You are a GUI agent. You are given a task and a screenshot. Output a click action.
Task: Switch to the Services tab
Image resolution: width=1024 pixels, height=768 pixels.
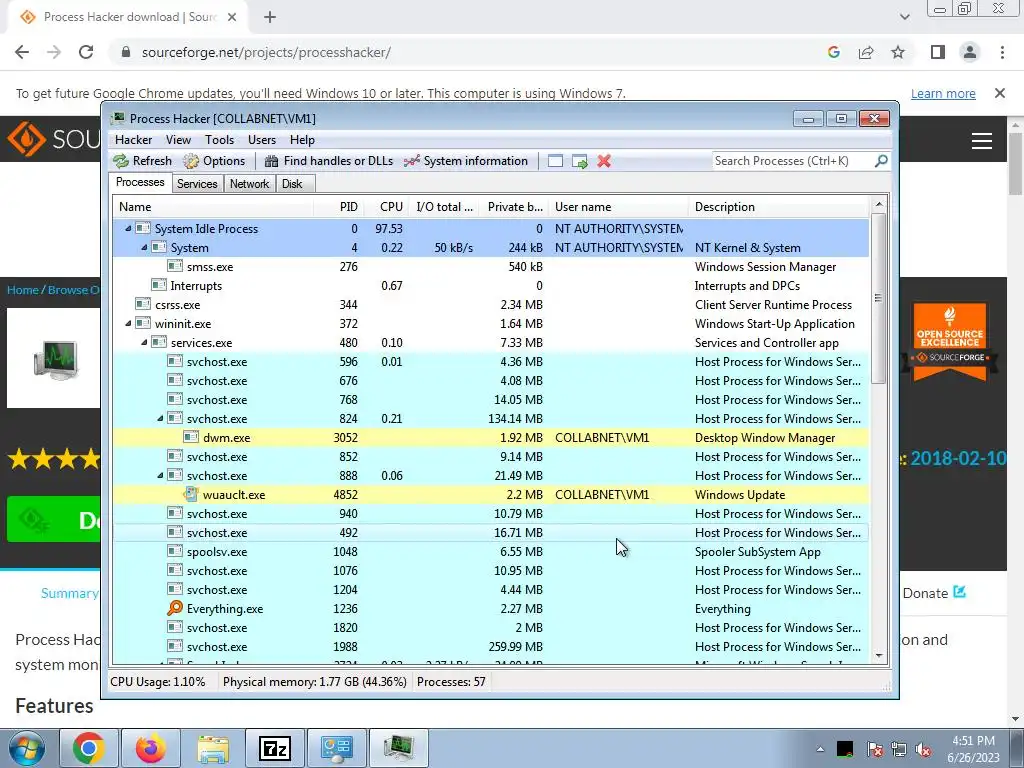pyautogui.click(x=197, y=184)
